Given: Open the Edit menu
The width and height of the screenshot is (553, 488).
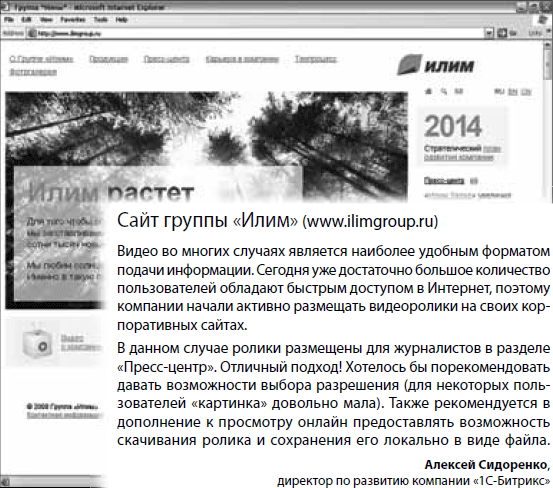Looking at the screenshot, I should click(x=26, y=20).
